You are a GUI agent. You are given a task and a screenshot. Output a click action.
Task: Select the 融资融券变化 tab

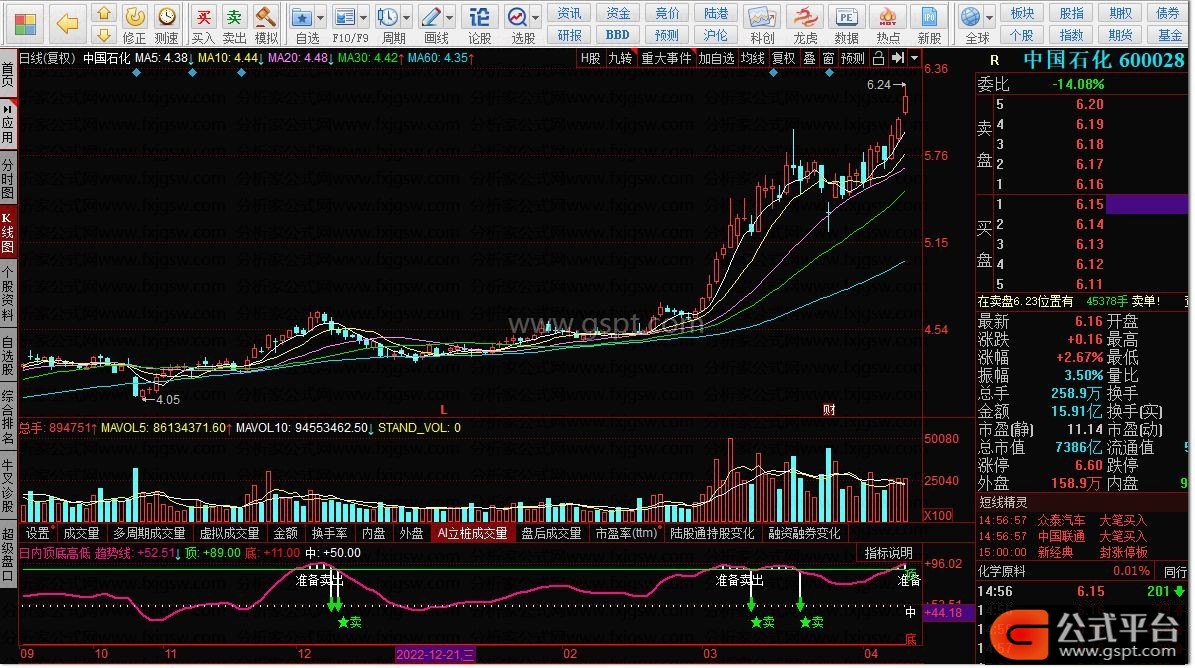pyautogui.click(x=804, y=533)
